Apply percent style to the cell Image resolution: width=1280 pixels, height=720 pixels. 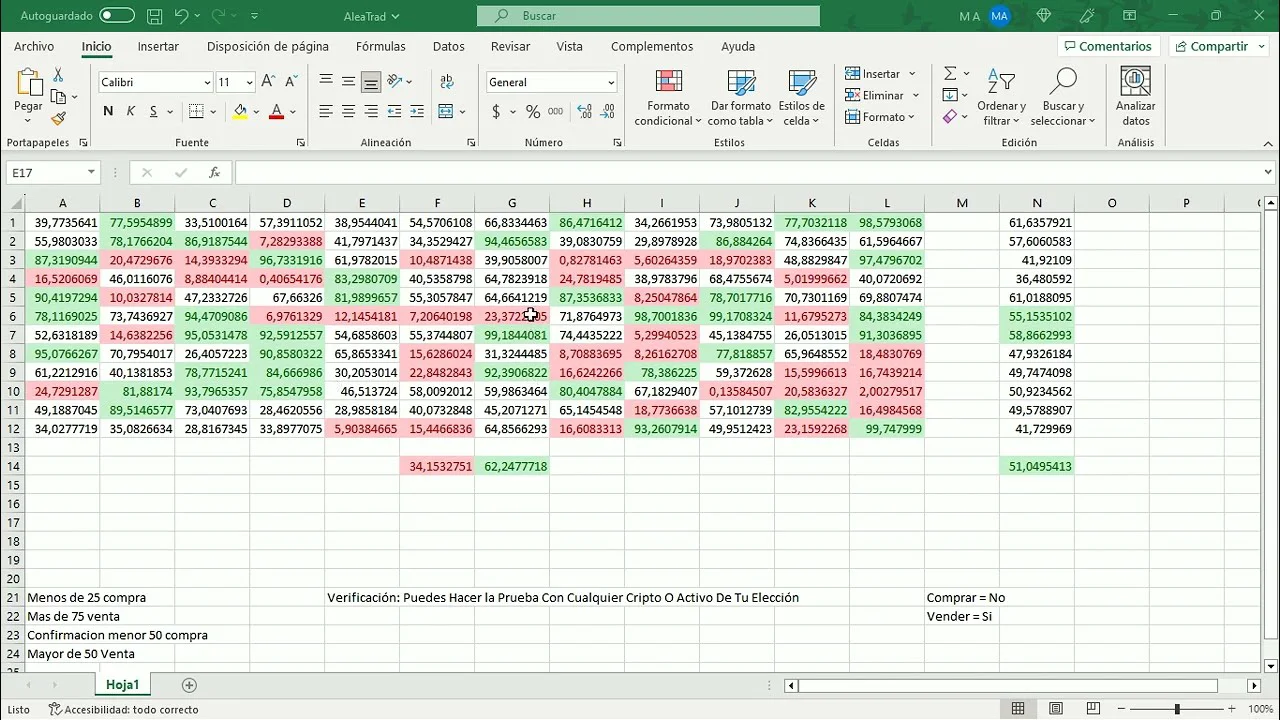pos(533,112)
